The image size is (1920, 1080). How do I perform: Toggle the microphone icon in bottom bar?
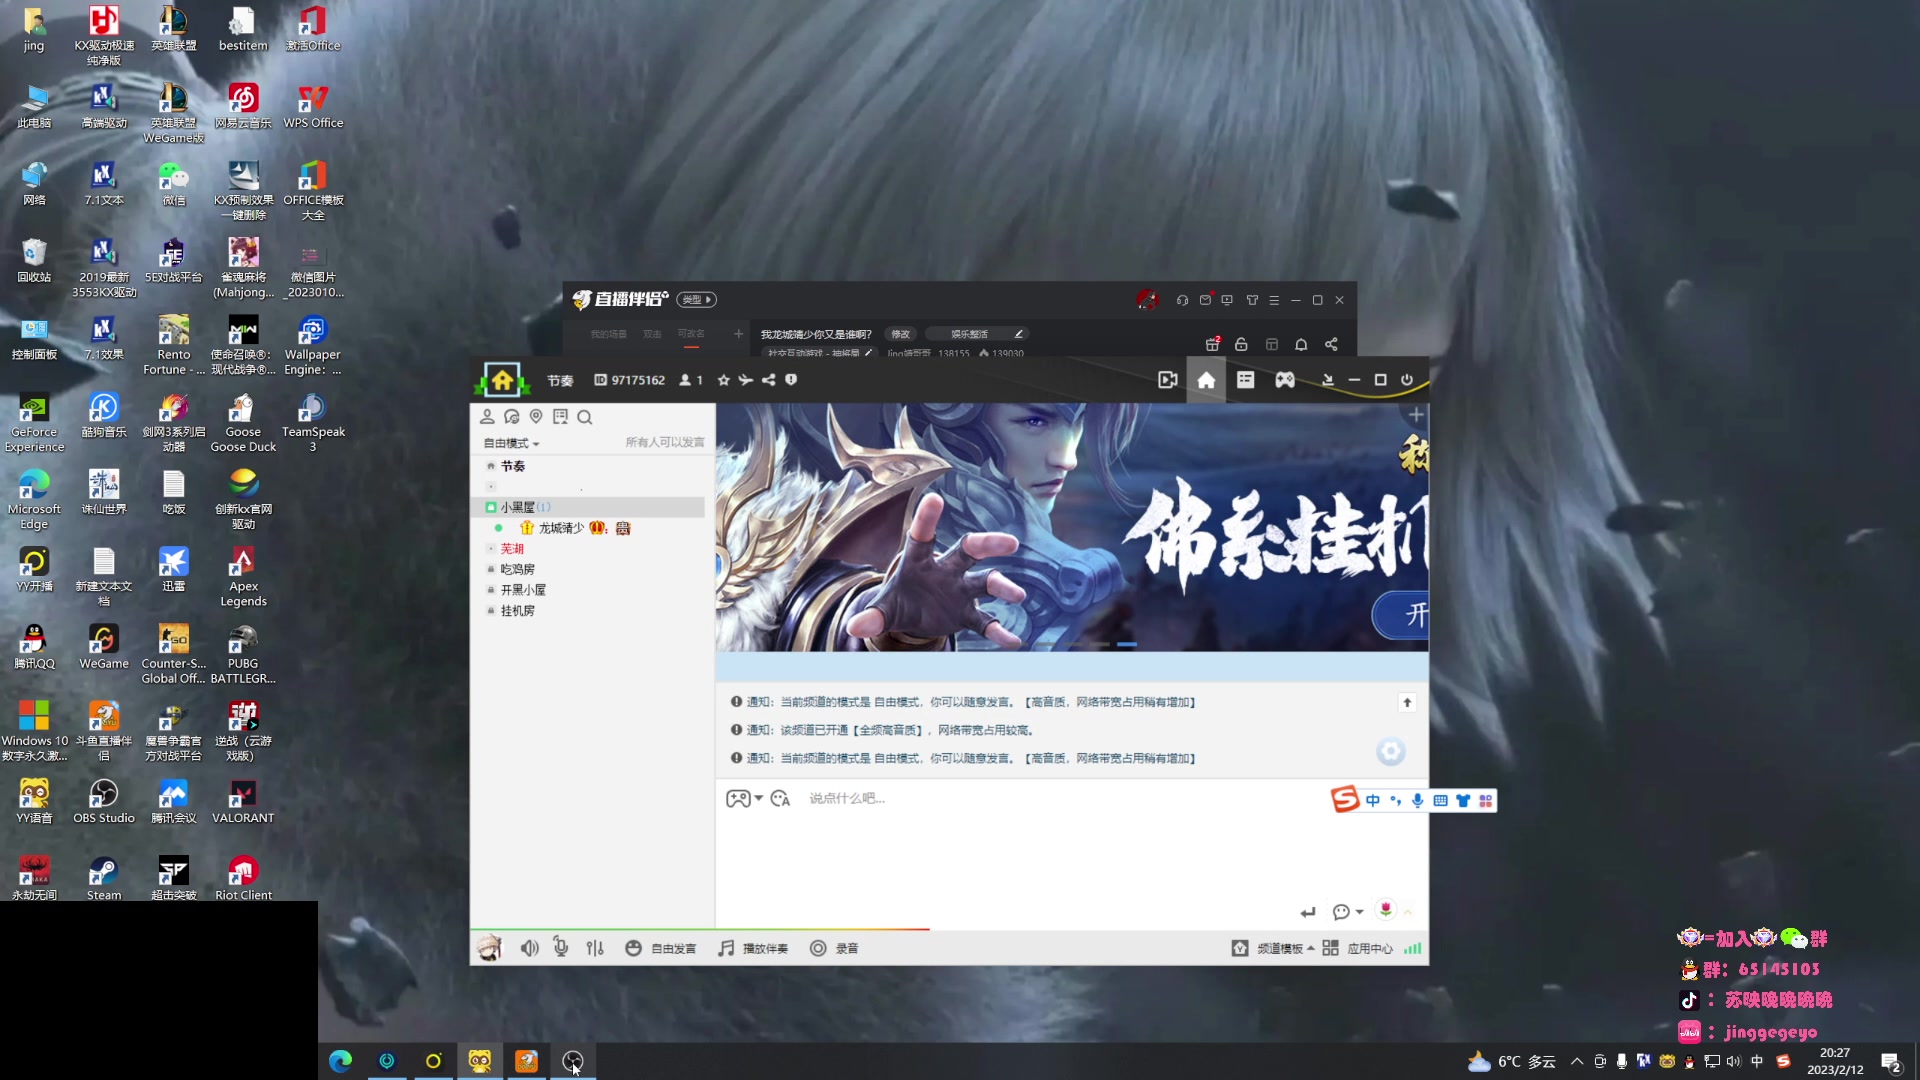[x=561, y=948]
